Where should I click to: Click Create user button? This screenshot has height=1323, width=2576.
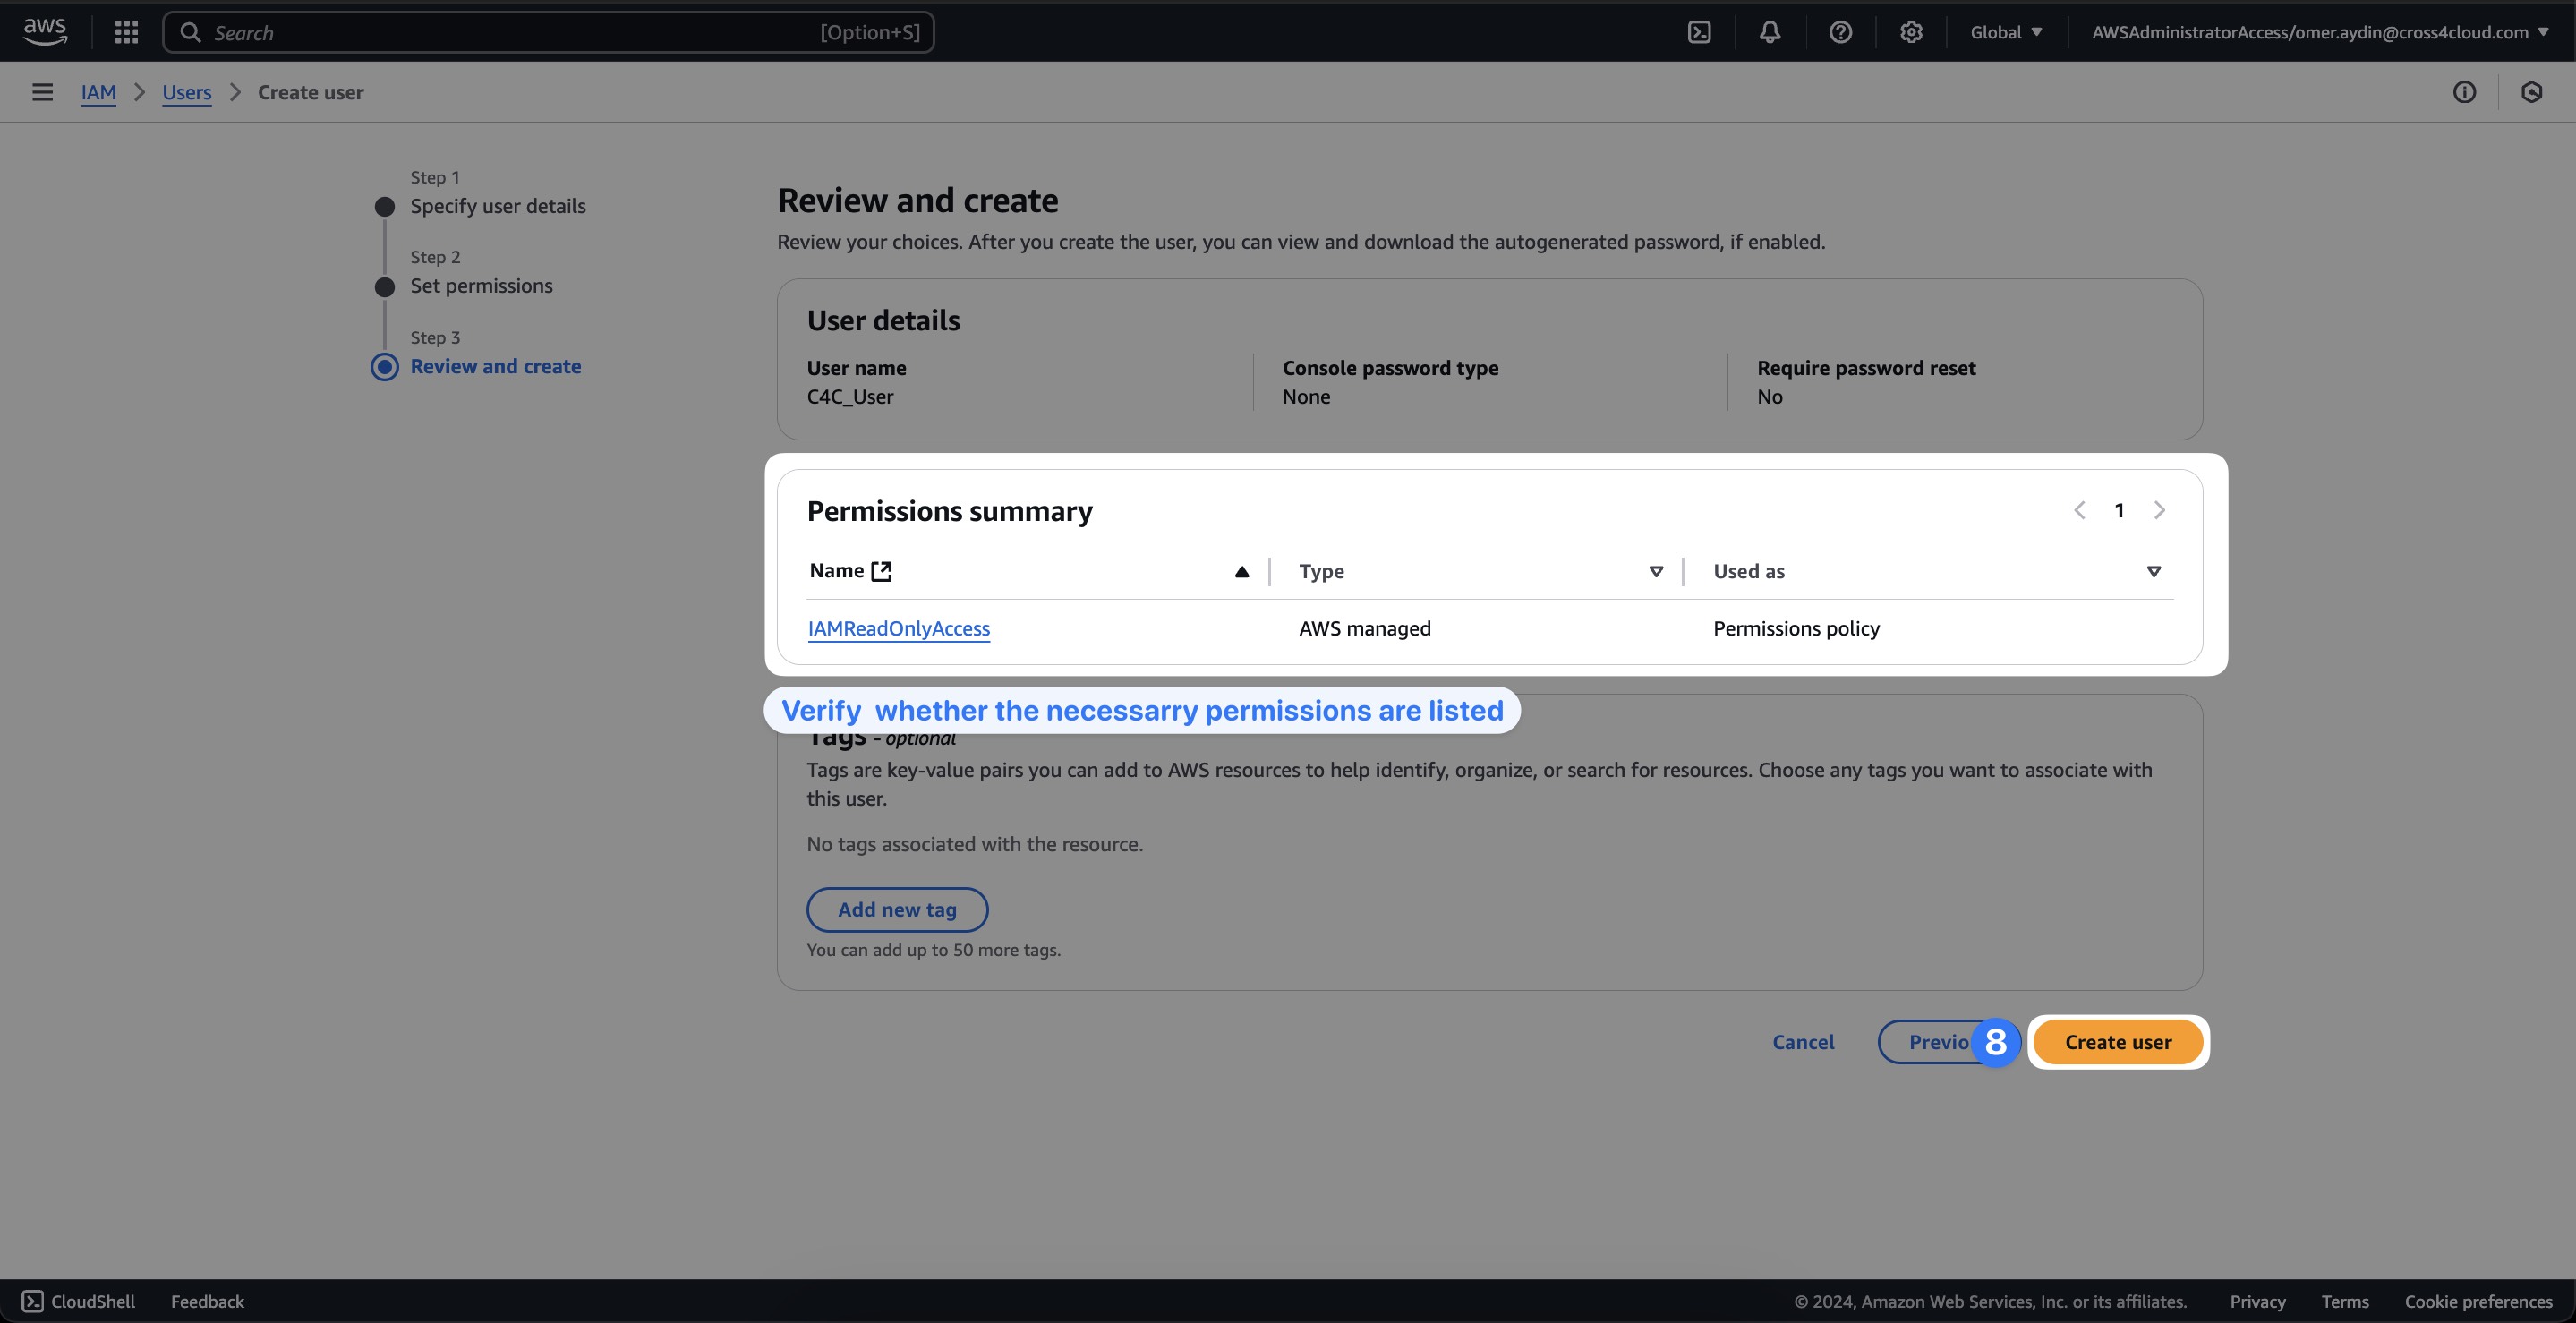pos(2118,1042)
